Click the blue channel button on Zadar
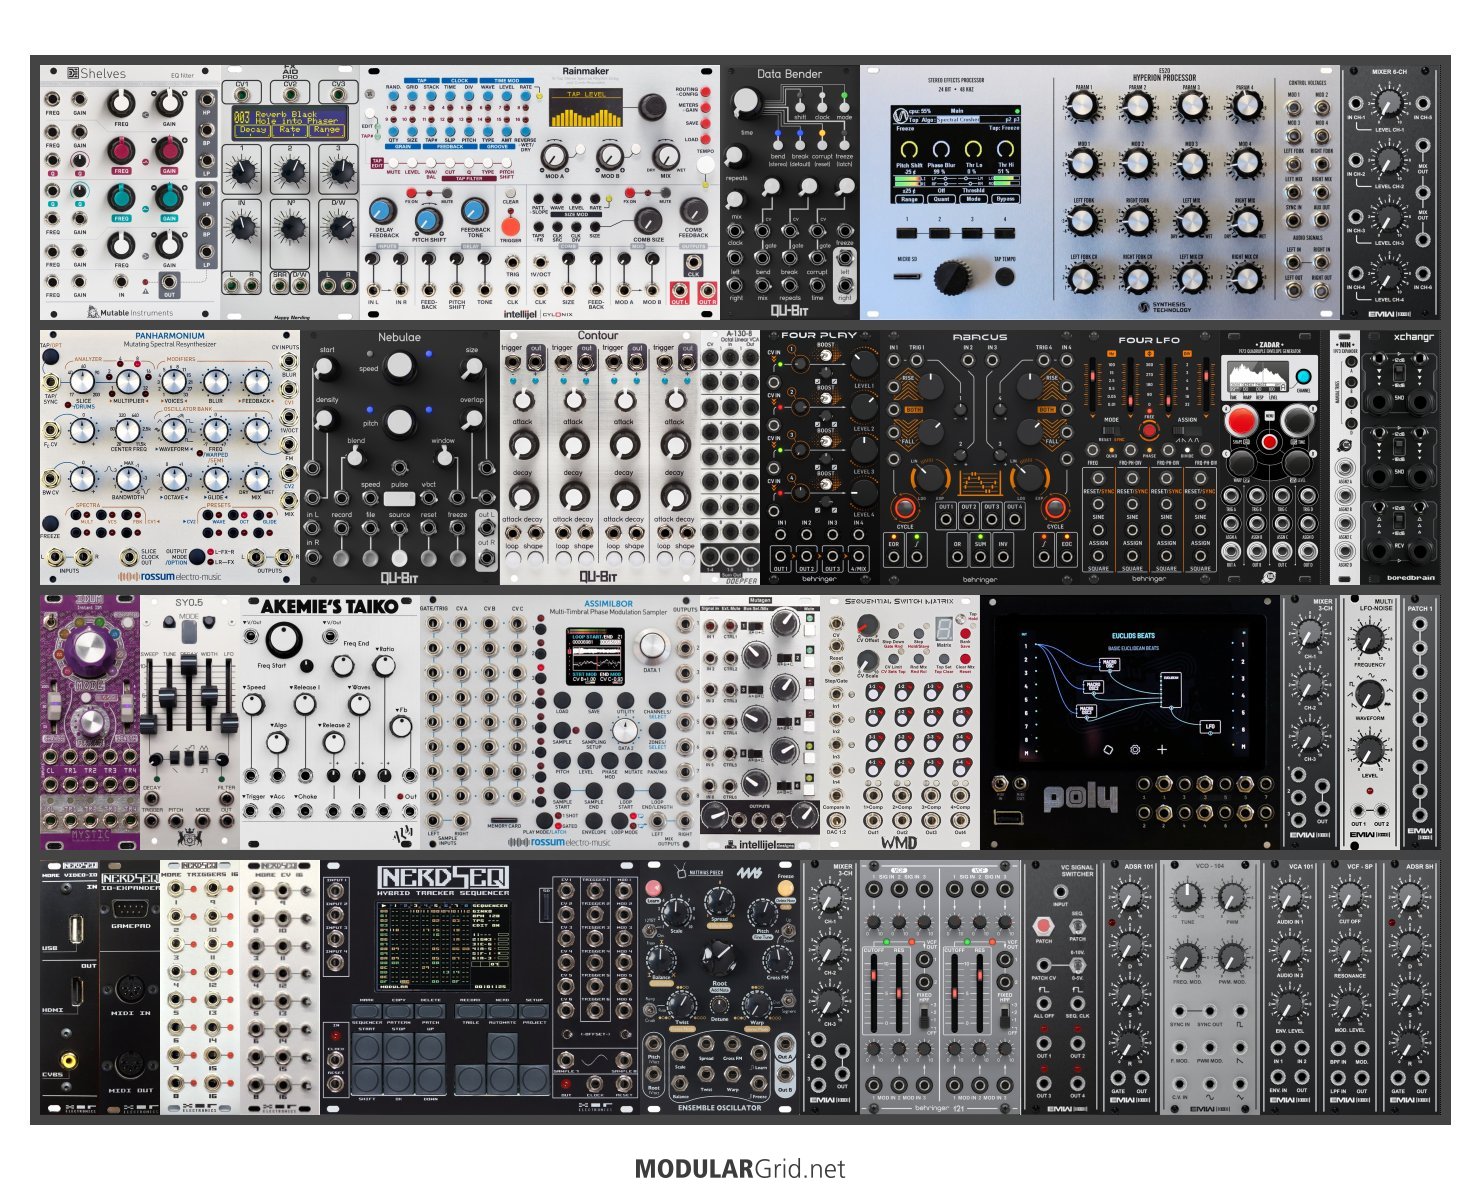Viewport: 1481px width, 1190px height. [1303, 378]
